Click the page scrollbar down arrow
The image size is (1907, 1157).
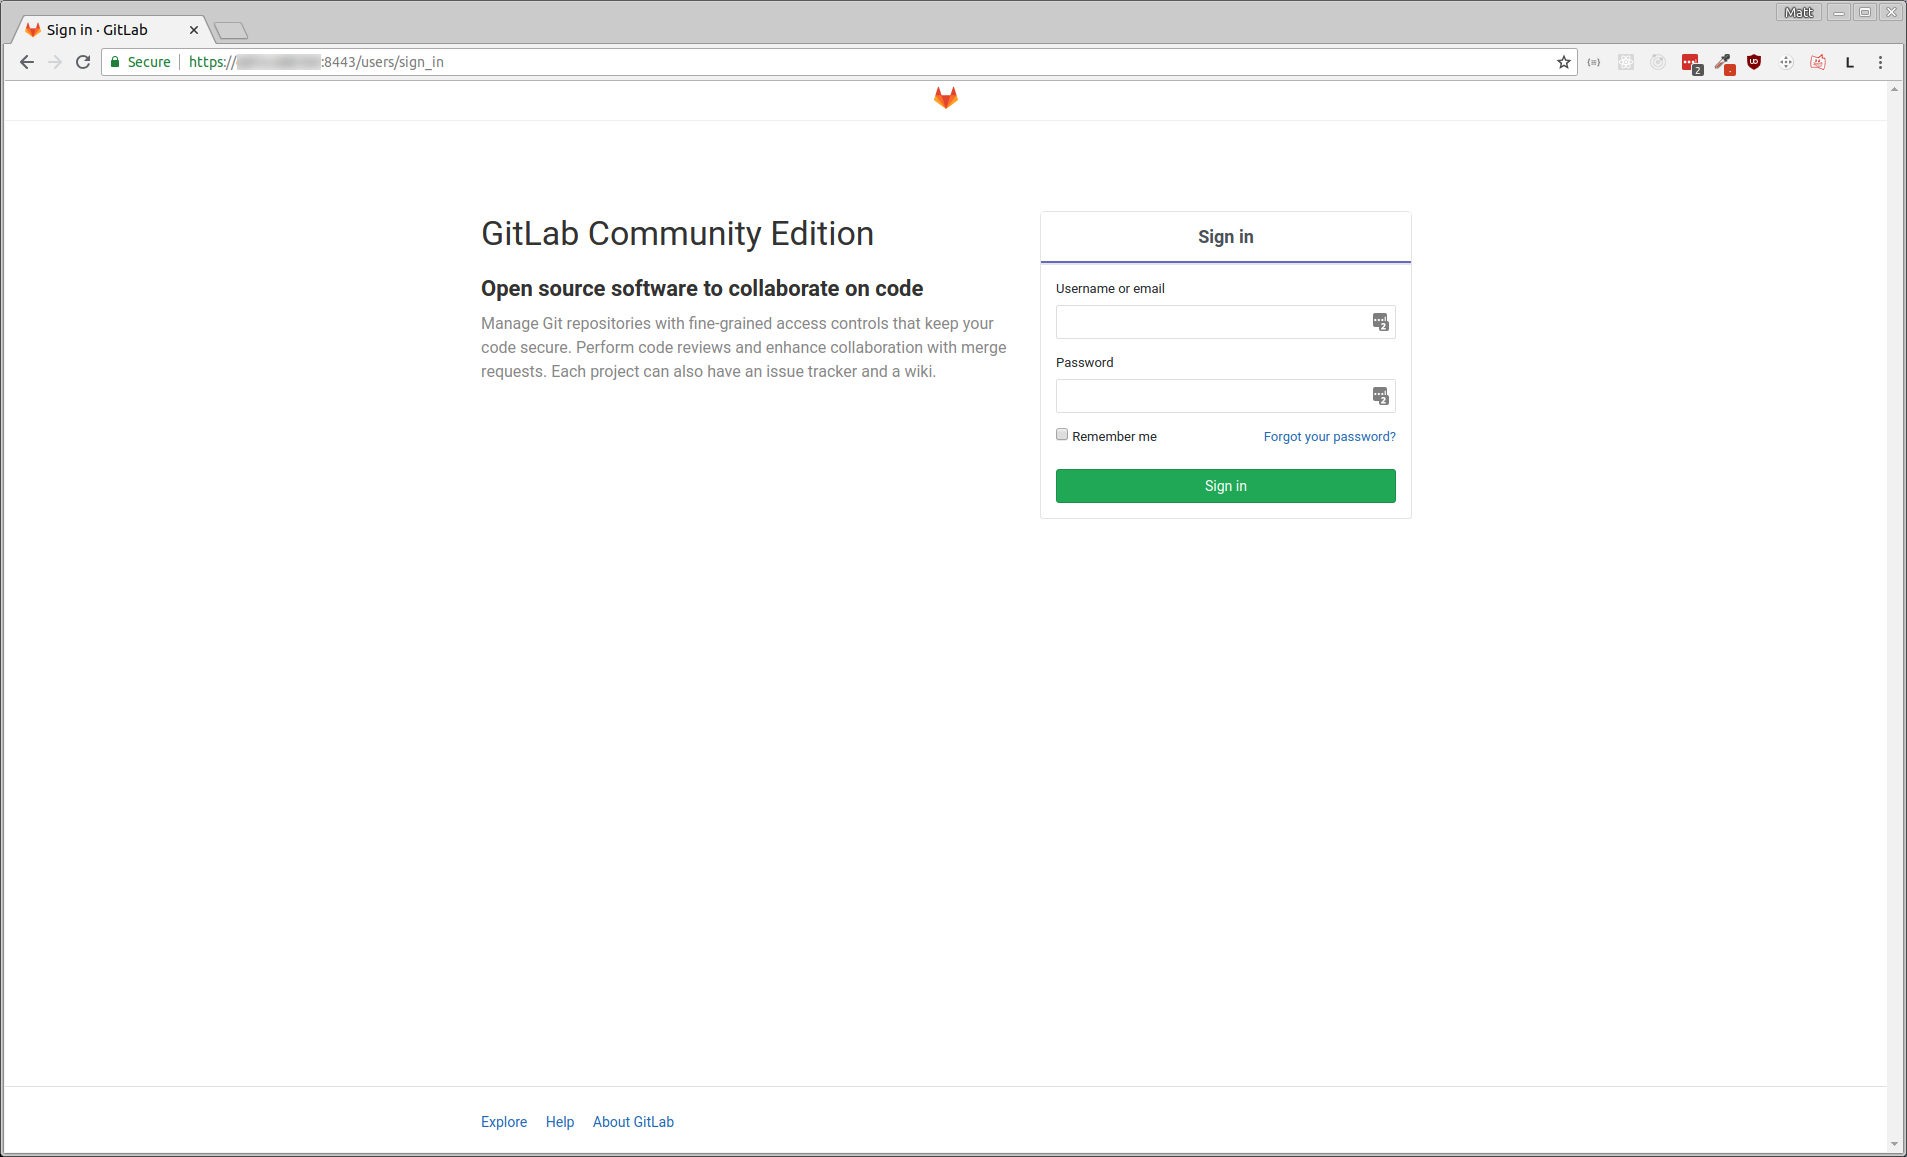point(1894,1144)
